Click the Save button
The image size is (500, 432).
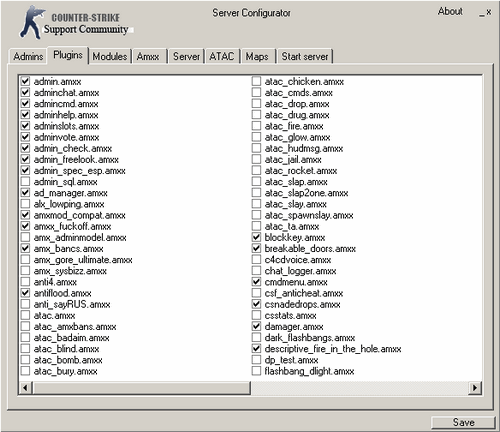463,422
